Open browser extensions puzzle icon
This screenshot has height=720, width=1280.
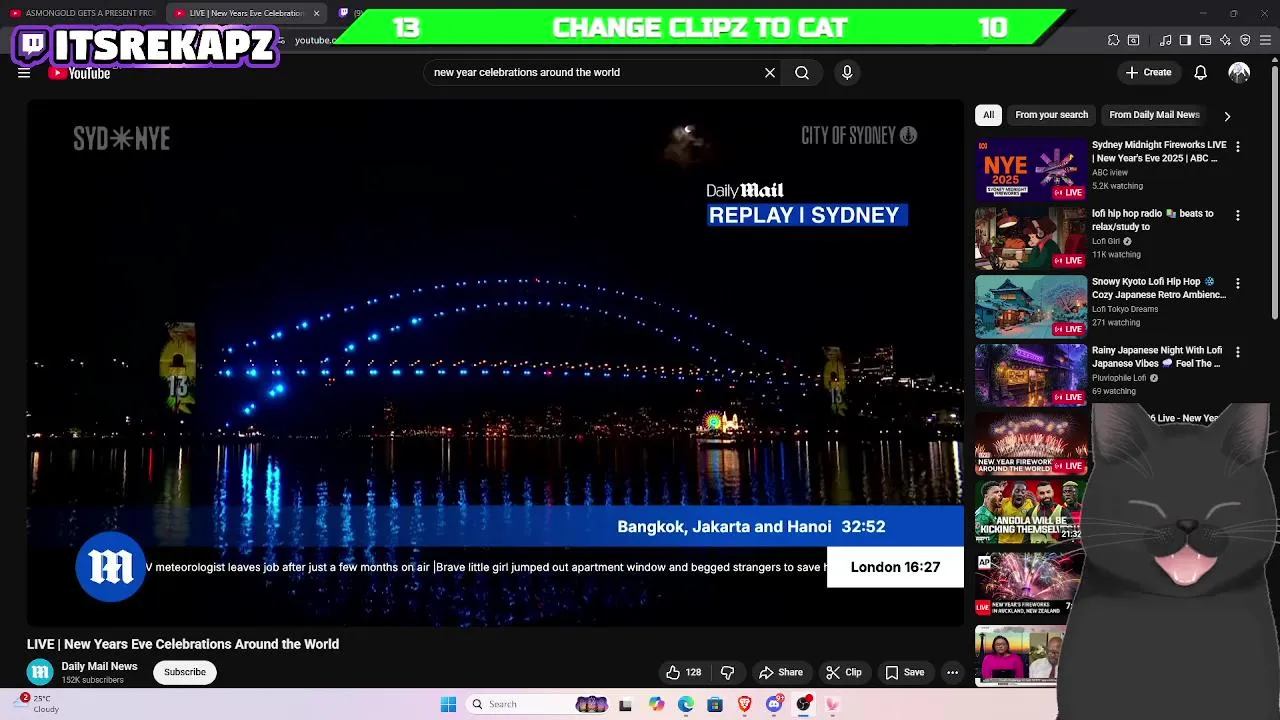tap(1113, 40)
